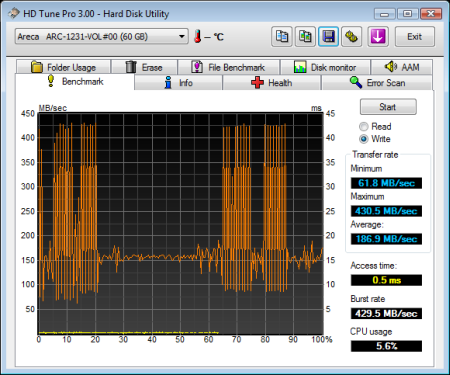The width and height of the screenshot is (450, 375).
Task: Open the Health tab
Action: coord(272,83)
